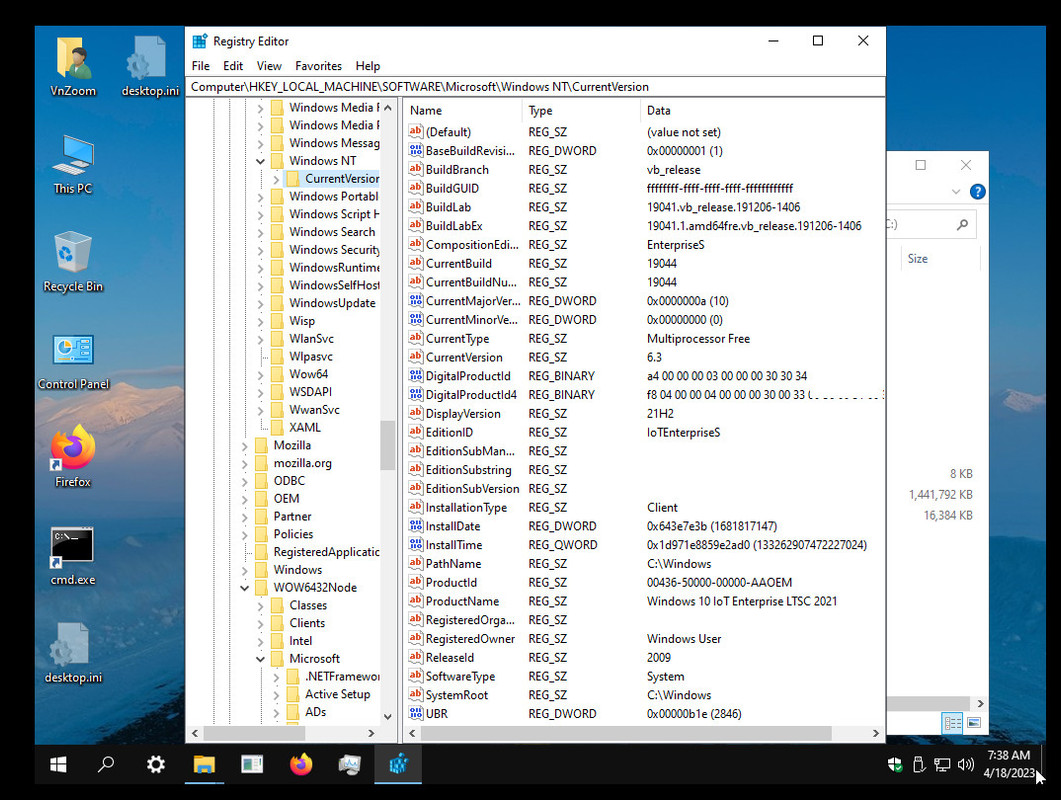Open taskbar Search
Screen dimensions: 1061x800
point(106,765)
